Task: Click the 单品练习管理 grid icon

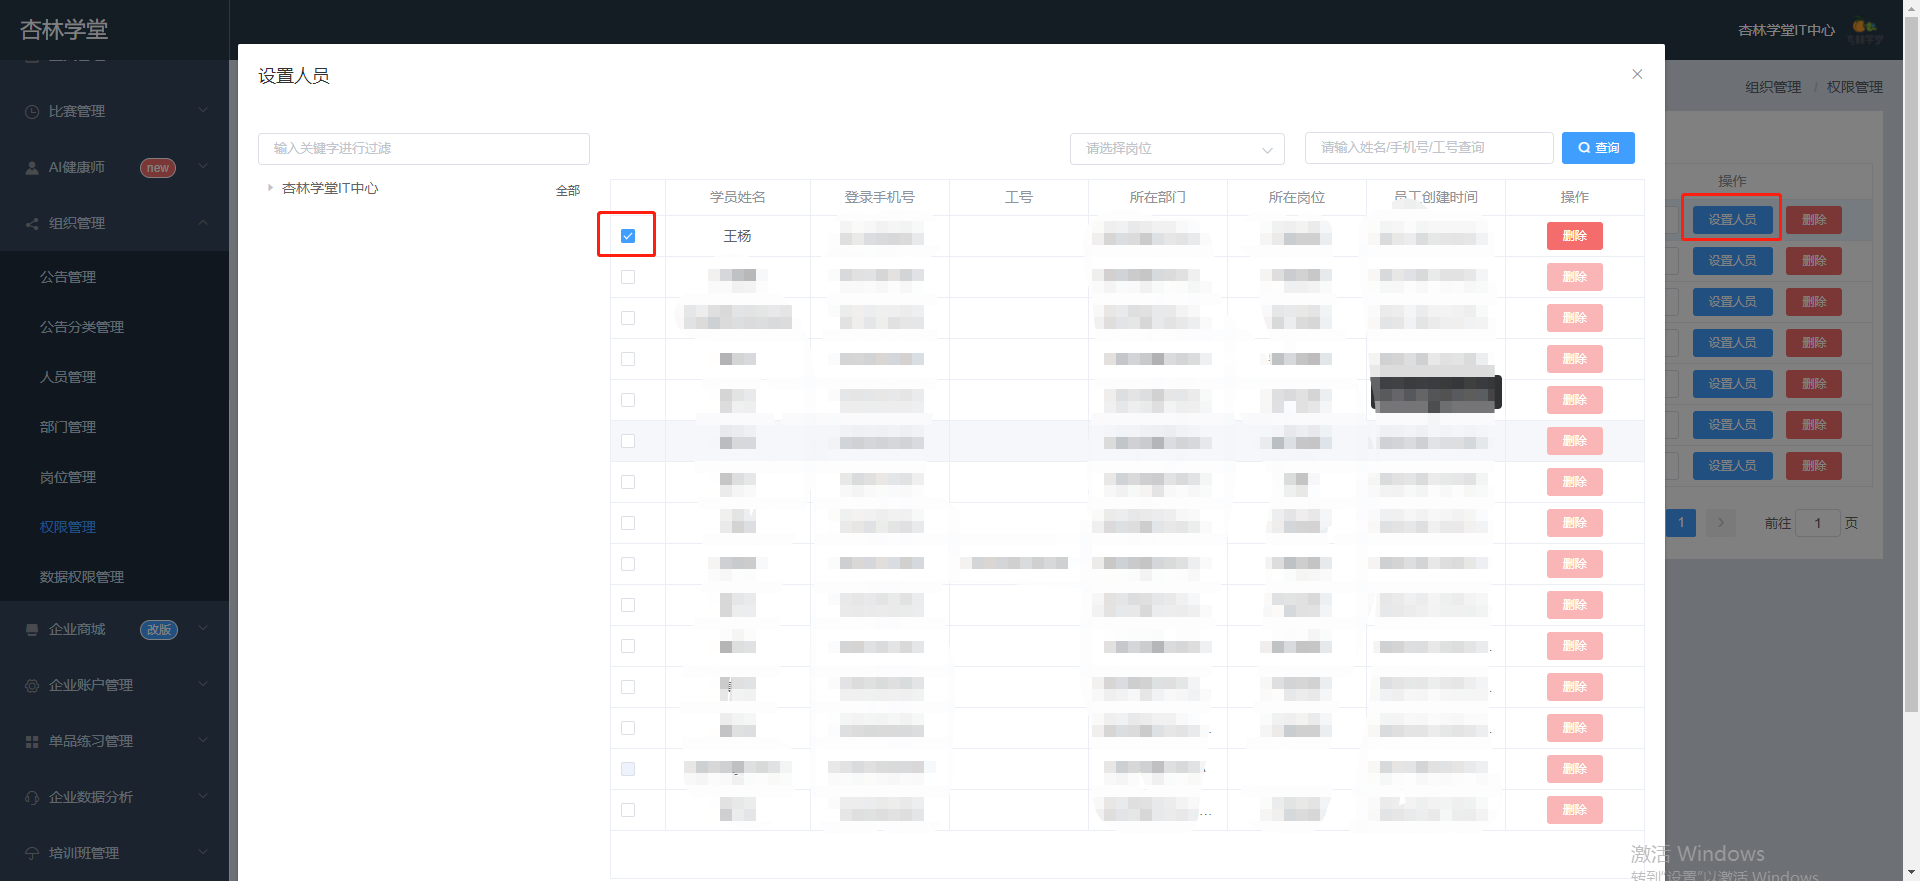Action: (32, 742)
